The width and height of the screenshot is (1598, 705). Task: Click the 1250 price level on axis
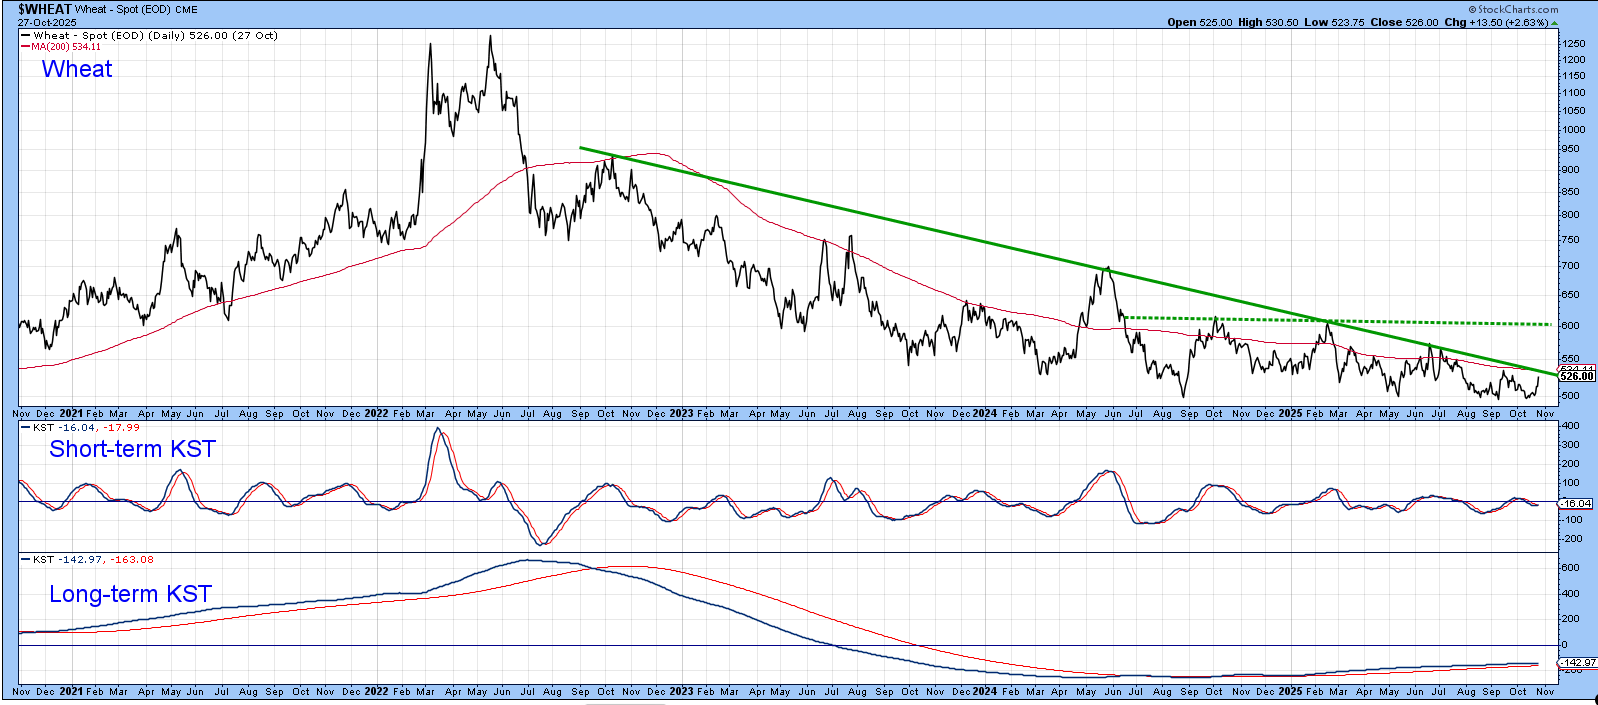pos(1573,44)
